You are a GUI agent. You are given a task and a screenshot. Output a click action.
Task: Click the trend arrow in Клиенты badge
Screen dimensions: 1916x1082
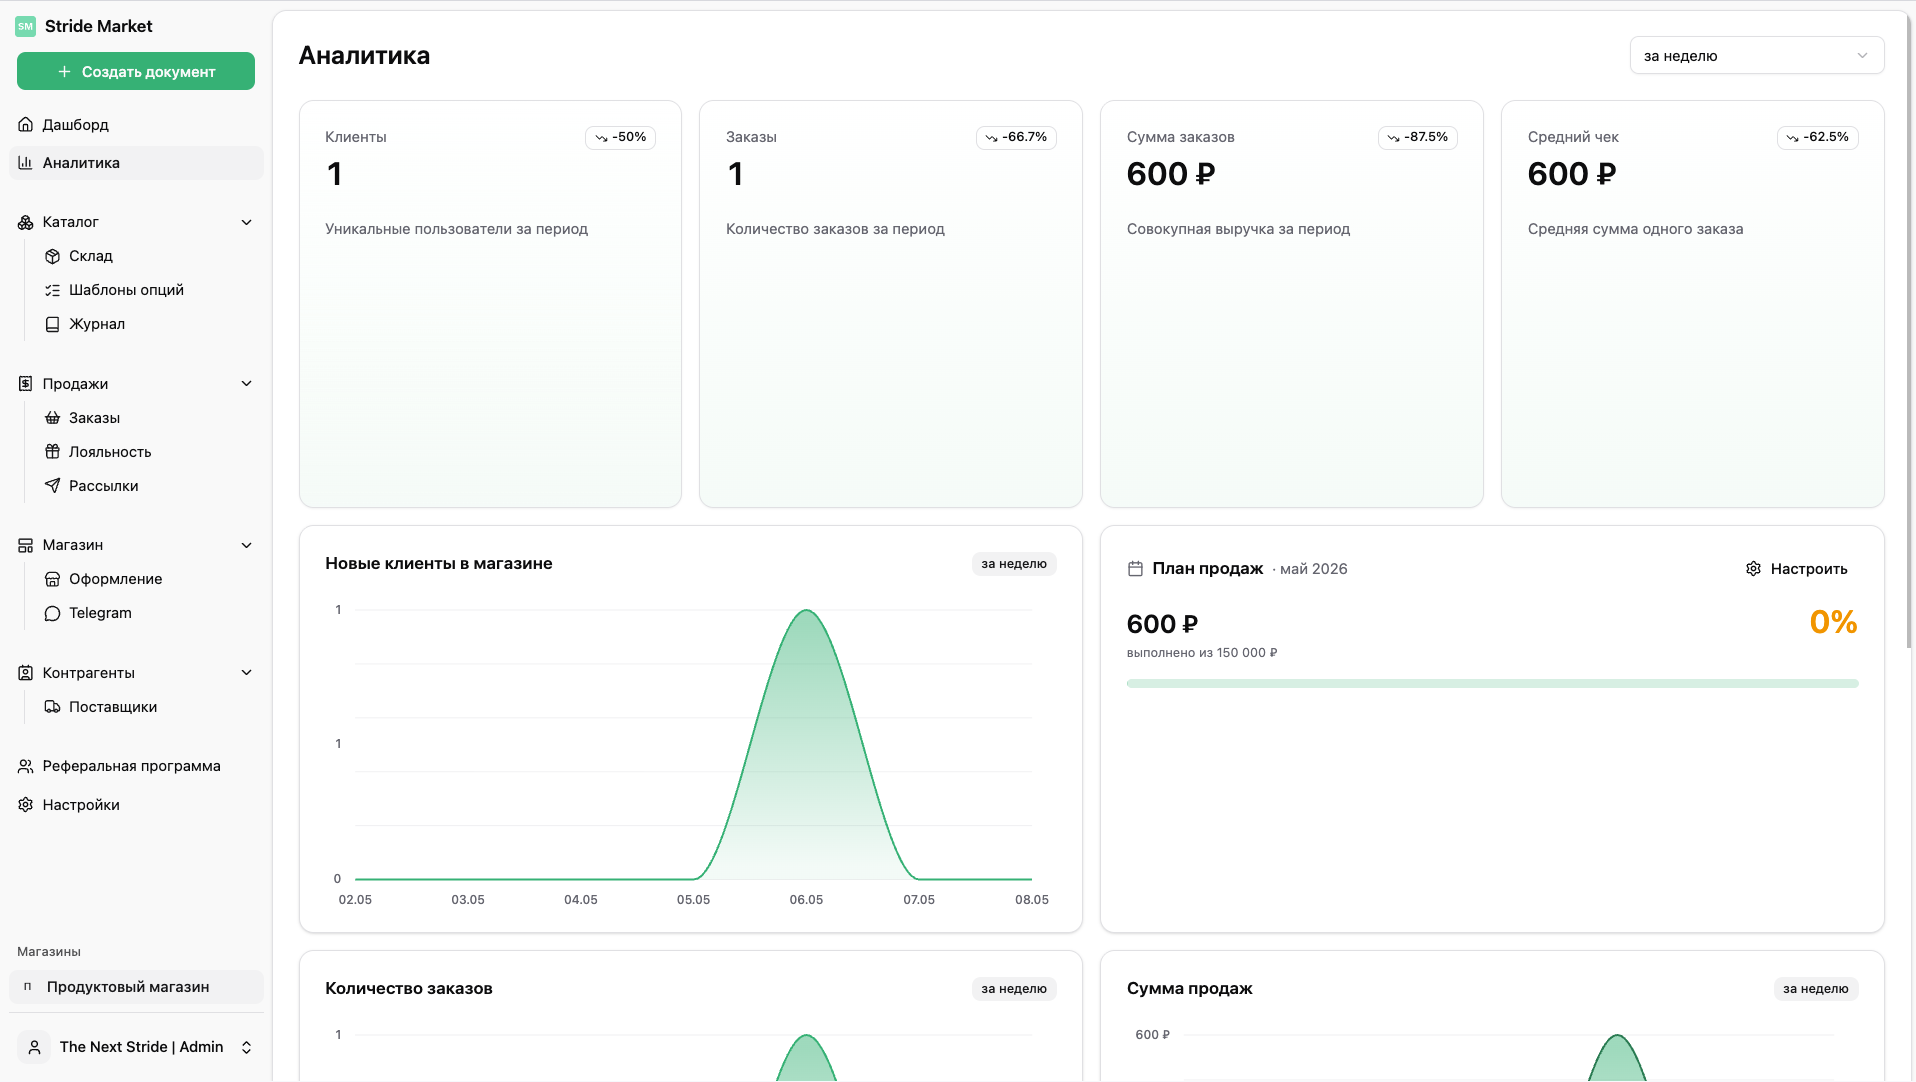[601, 138]
